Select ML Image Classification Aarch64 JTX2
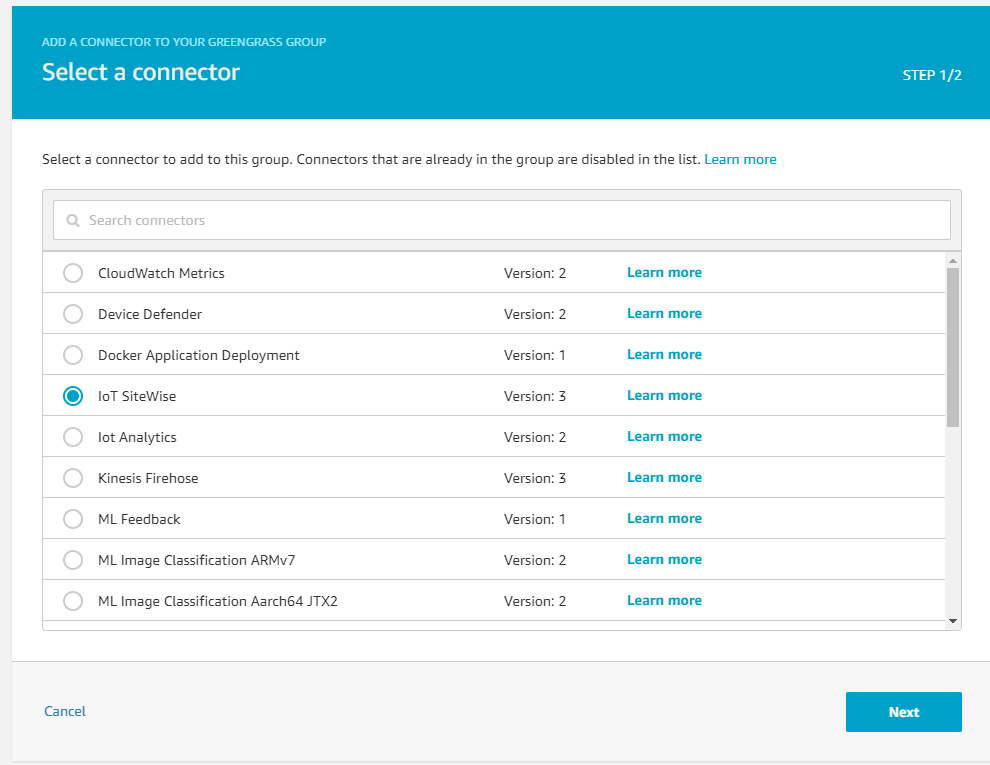 coord(73,601)
